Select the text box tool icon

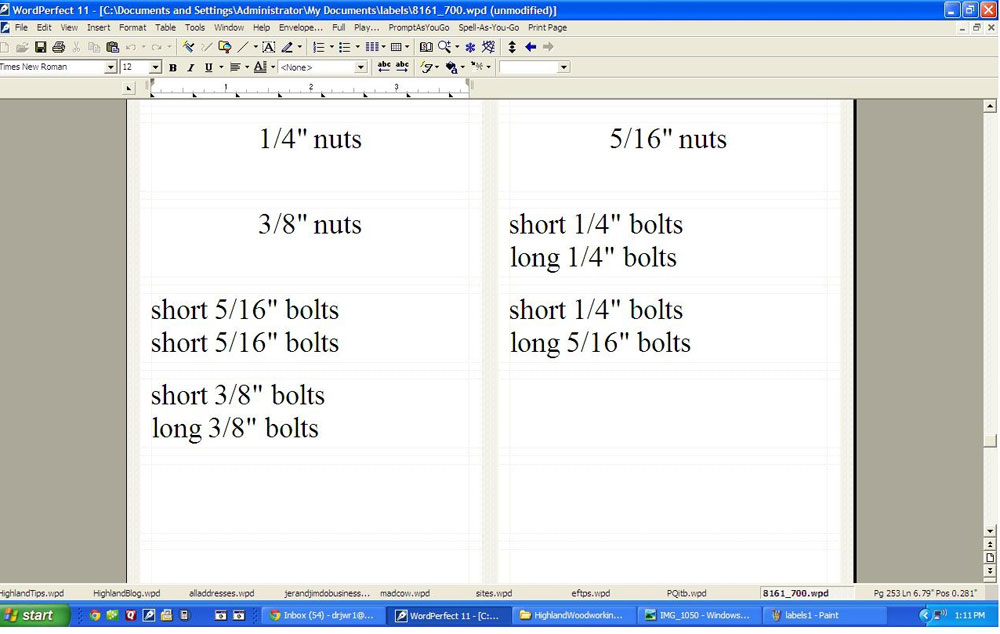tap(268, 47)
